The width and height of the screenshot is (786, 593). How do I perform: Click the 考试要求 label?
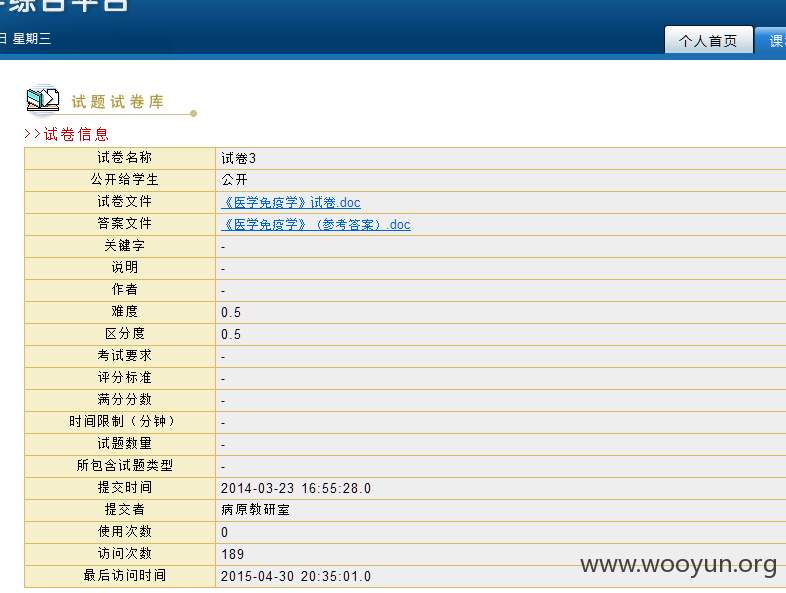pos(124,355)
